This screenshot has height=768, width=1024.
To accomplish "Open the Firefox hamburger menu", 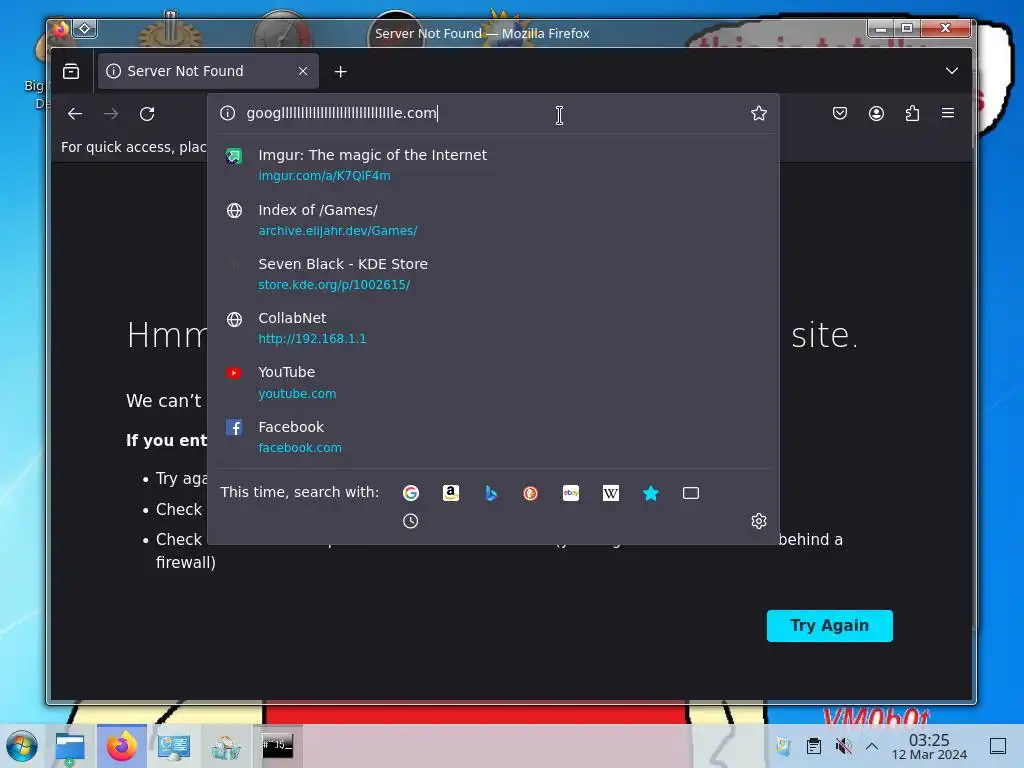I will coord(948,113).
